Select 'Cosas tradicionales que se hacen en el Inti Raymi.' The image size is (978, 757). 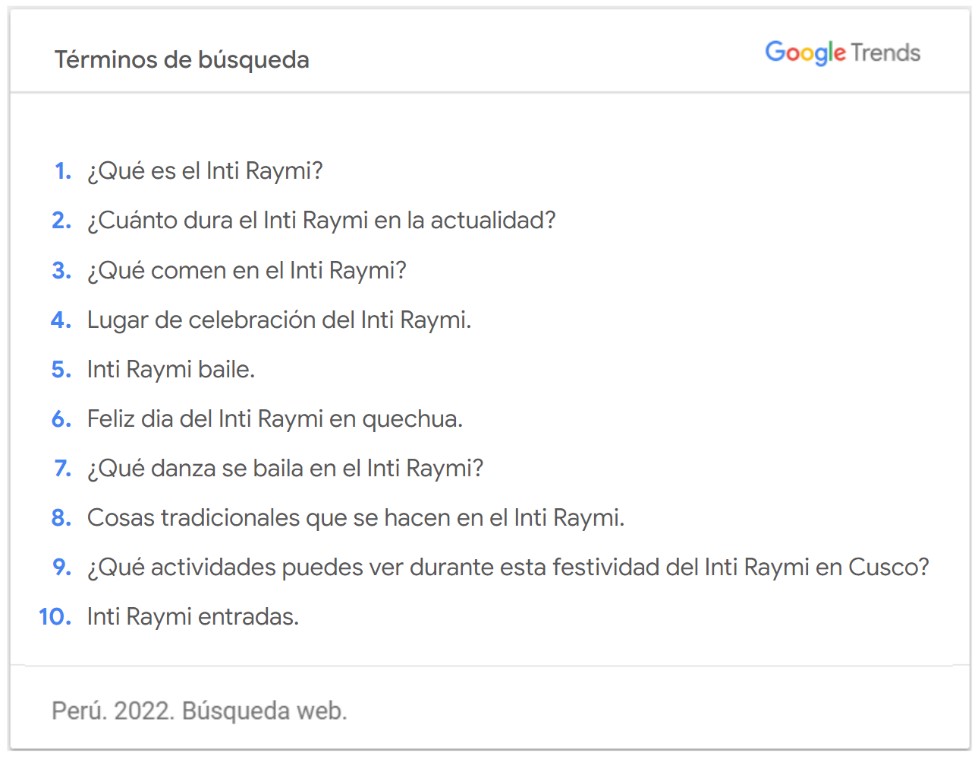pos(356,518)
